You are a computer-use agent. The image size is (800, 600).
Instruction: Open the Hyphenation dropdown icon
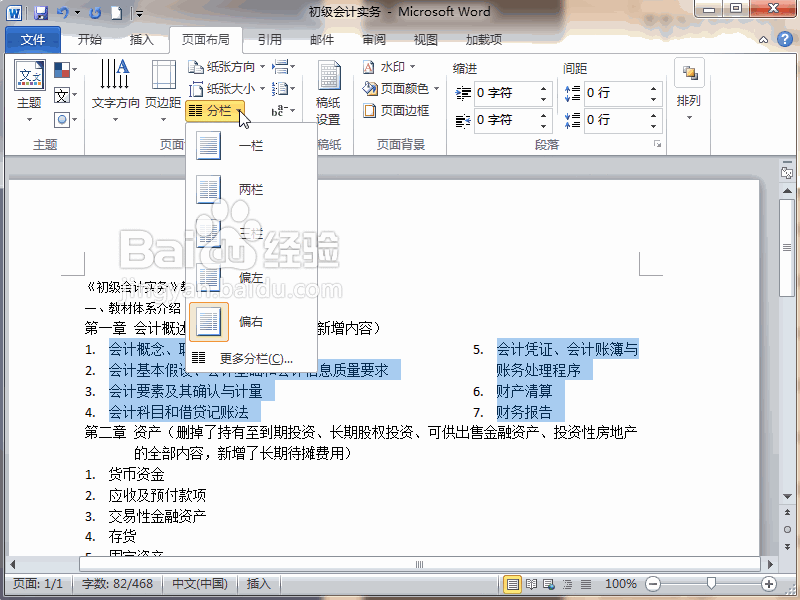click(283, 111)
